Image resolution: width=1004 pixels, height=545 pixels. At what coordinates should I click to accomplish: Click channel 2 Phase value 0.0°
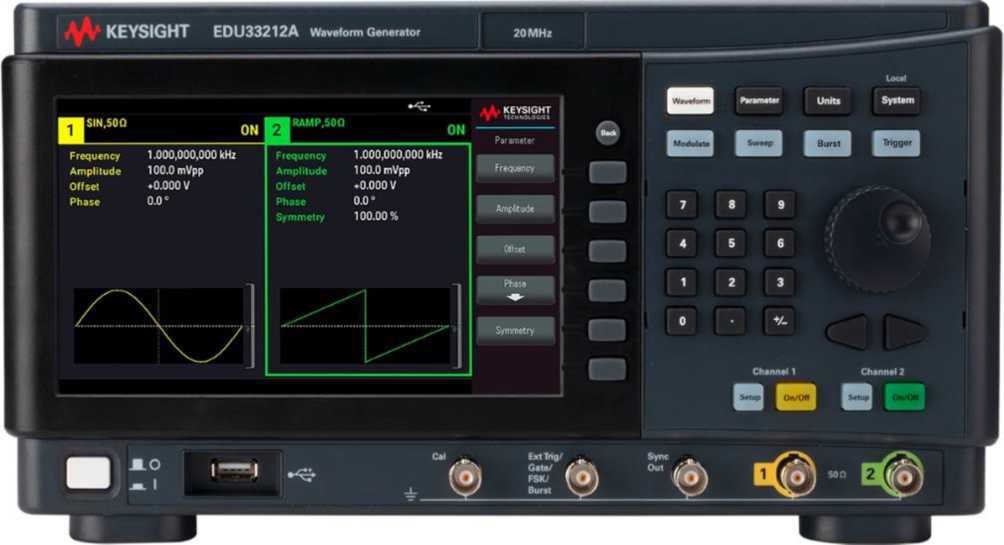click(x=364, y=201)
